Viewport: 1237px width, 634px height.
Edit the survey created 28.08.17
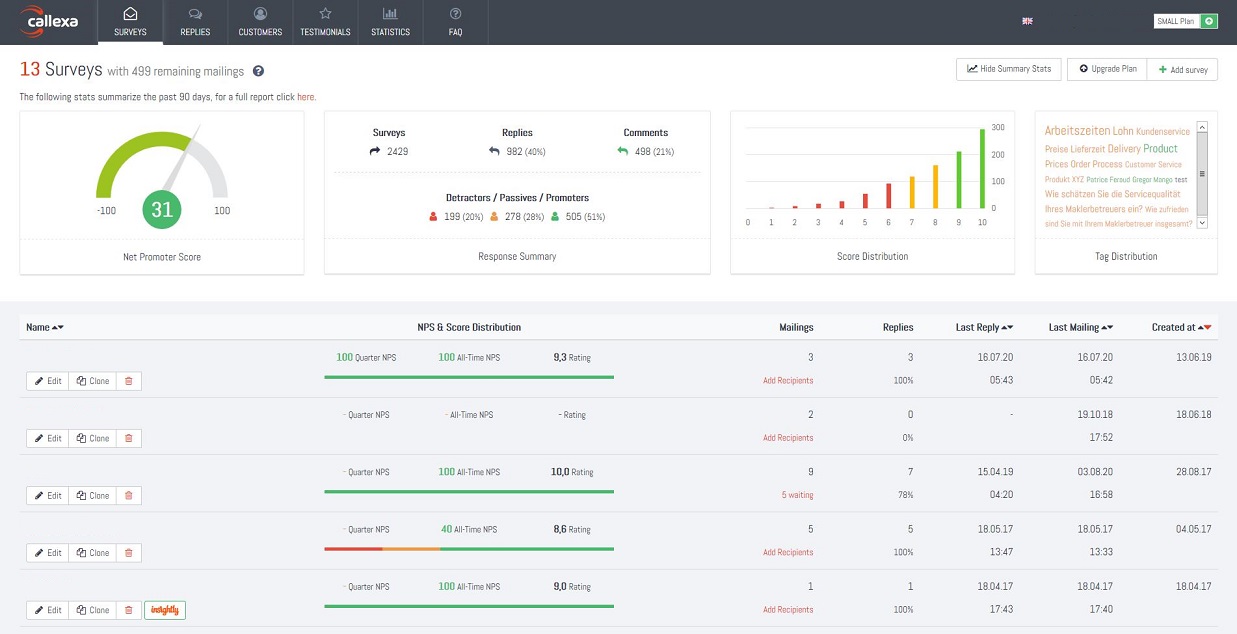(47, 495)
